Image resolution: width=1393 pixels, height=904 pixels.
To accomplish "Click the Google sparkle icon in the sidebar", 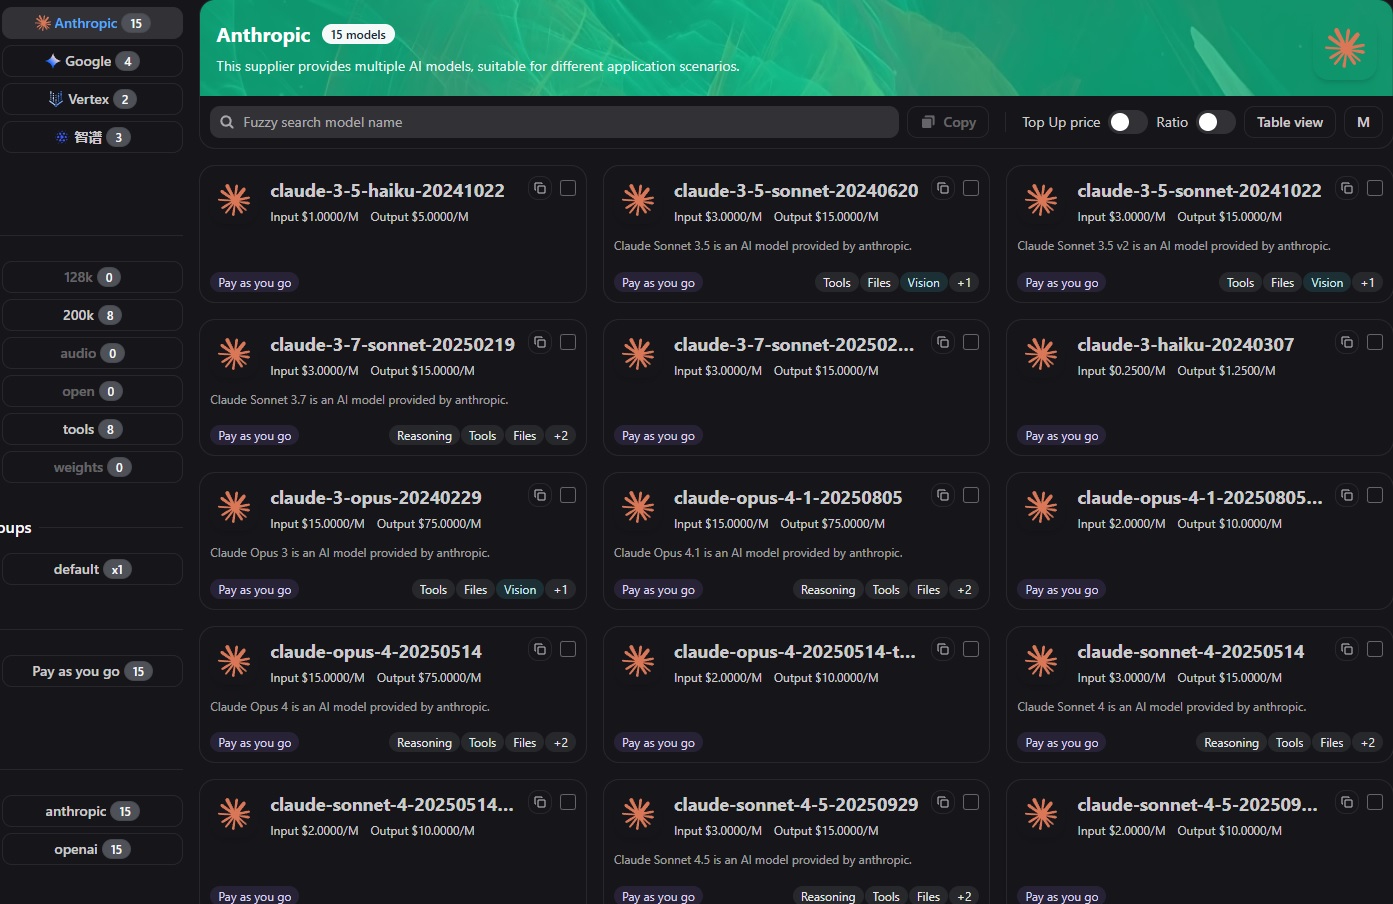I will click(53, 61).
